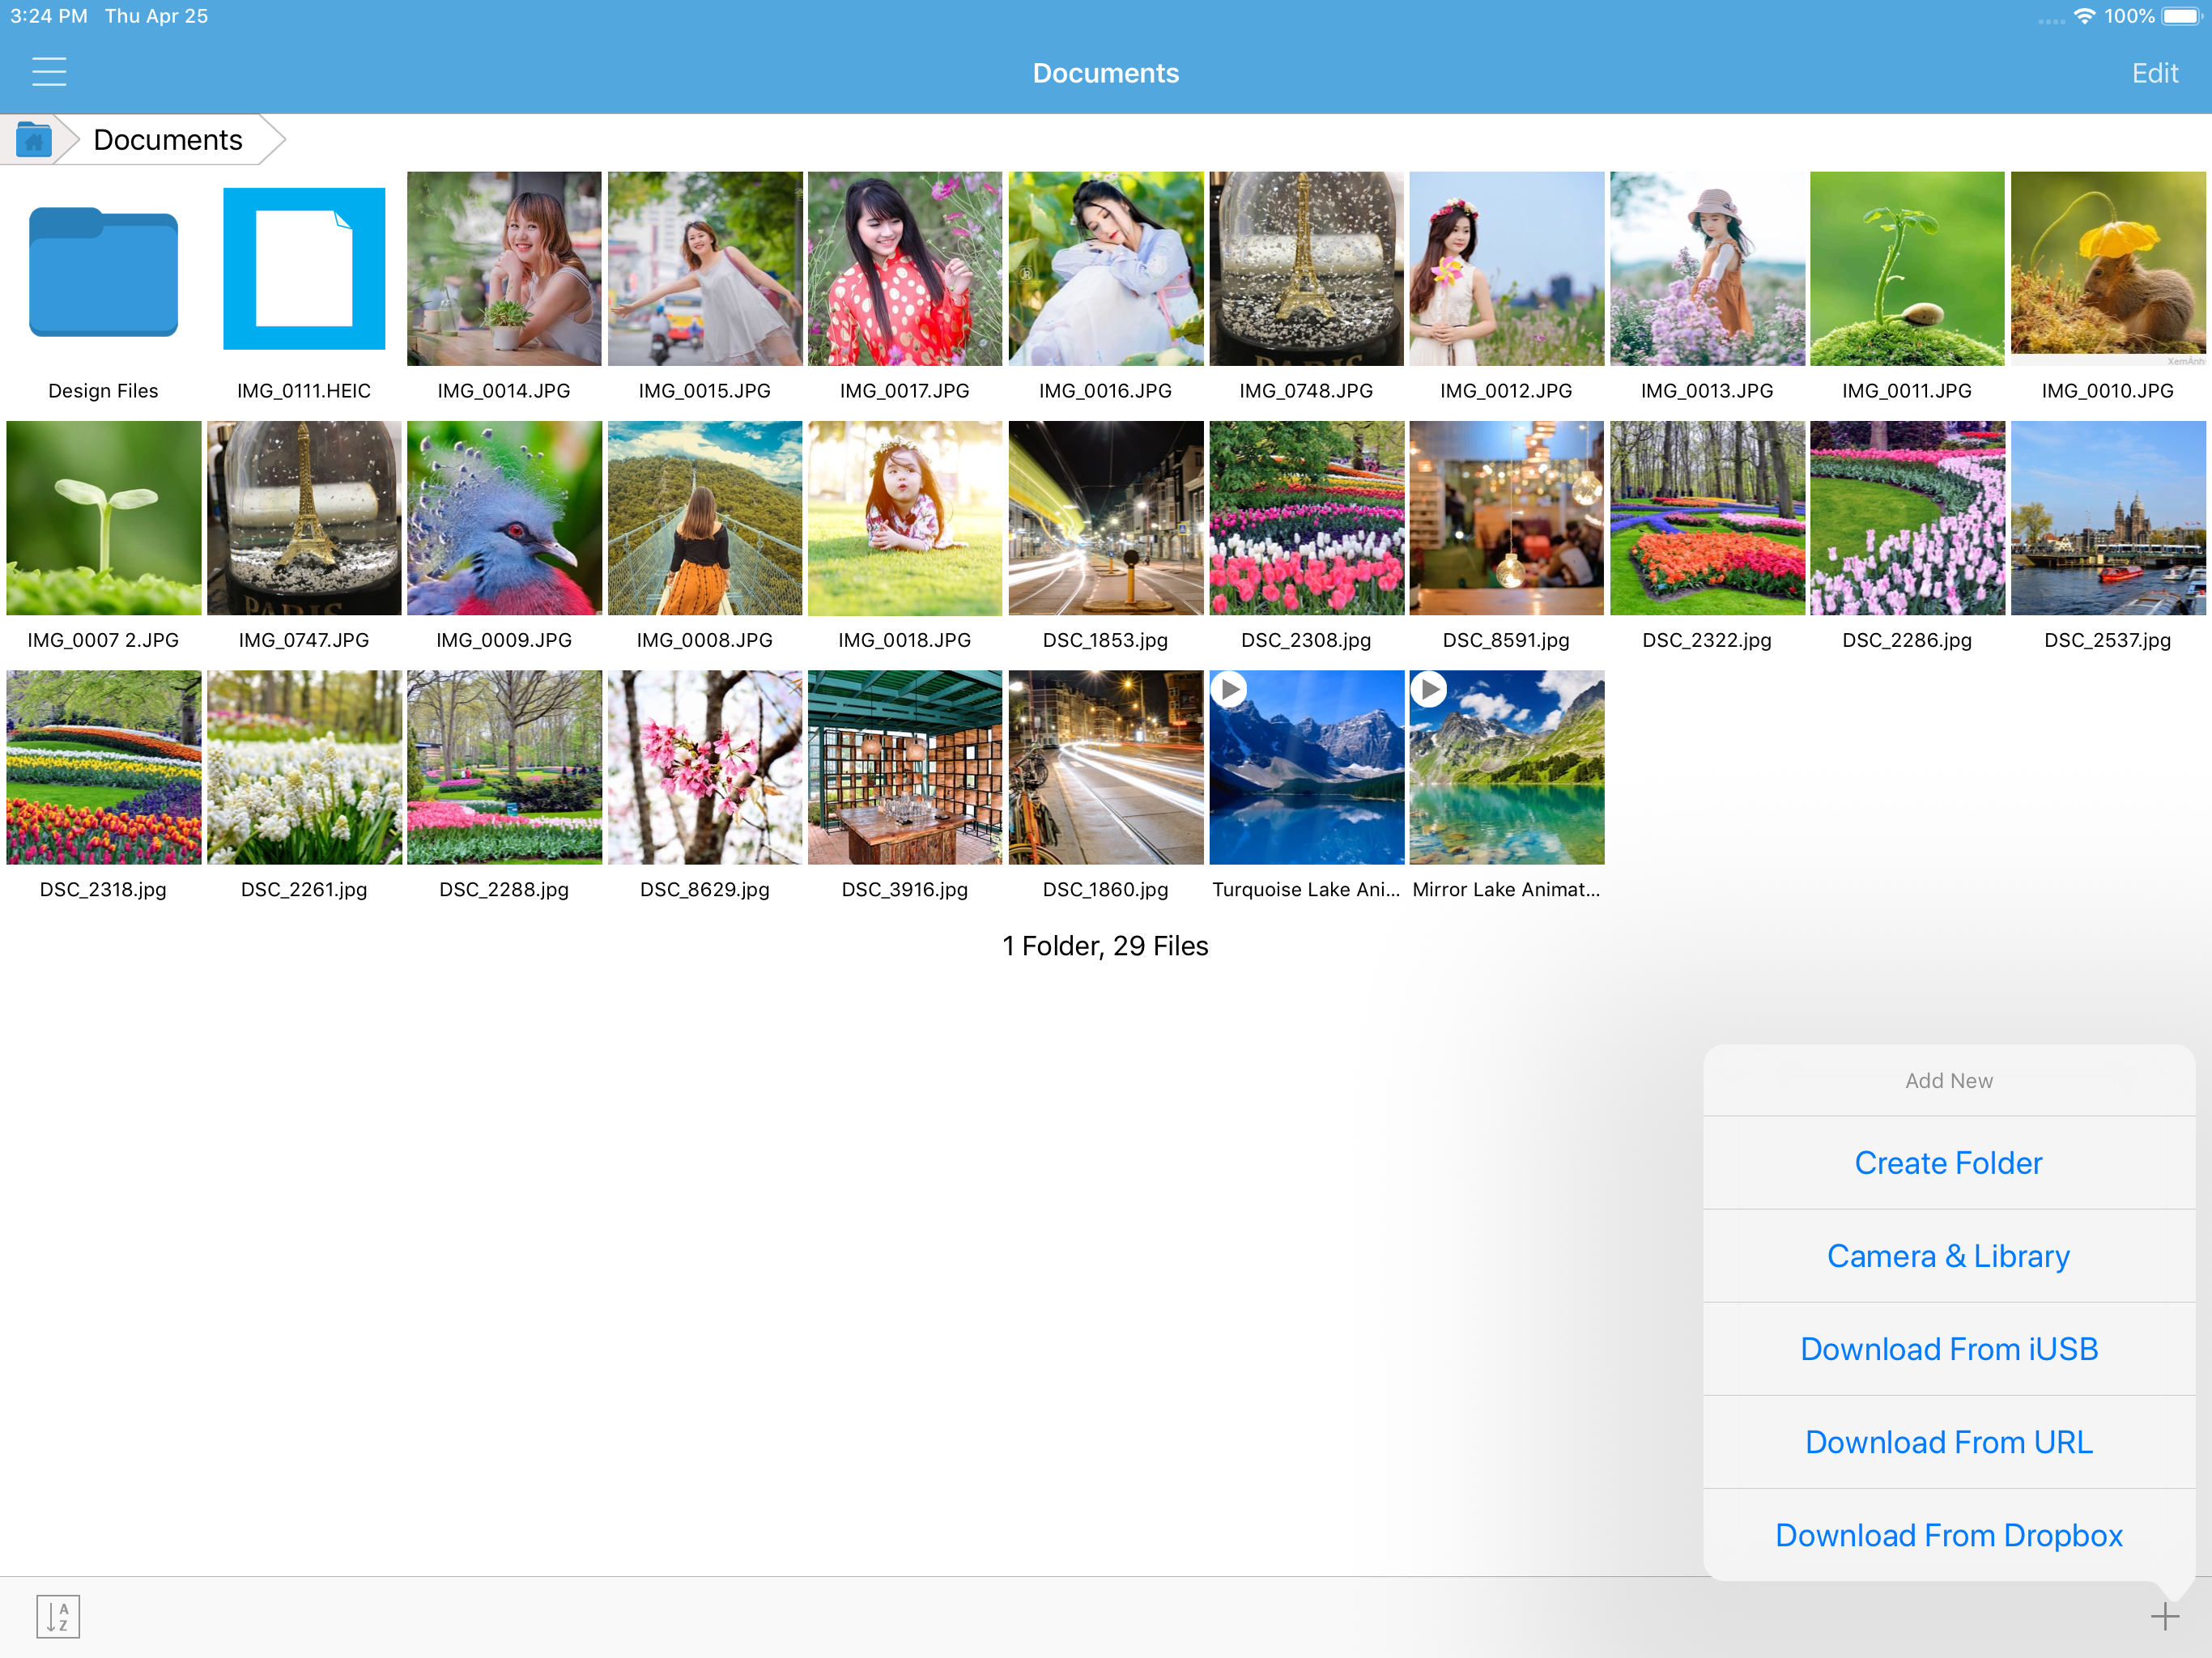Open DSC_2537.jpg harbor photo
This screenshot has height=1658, width=2212.
[x=2108, y=518]
